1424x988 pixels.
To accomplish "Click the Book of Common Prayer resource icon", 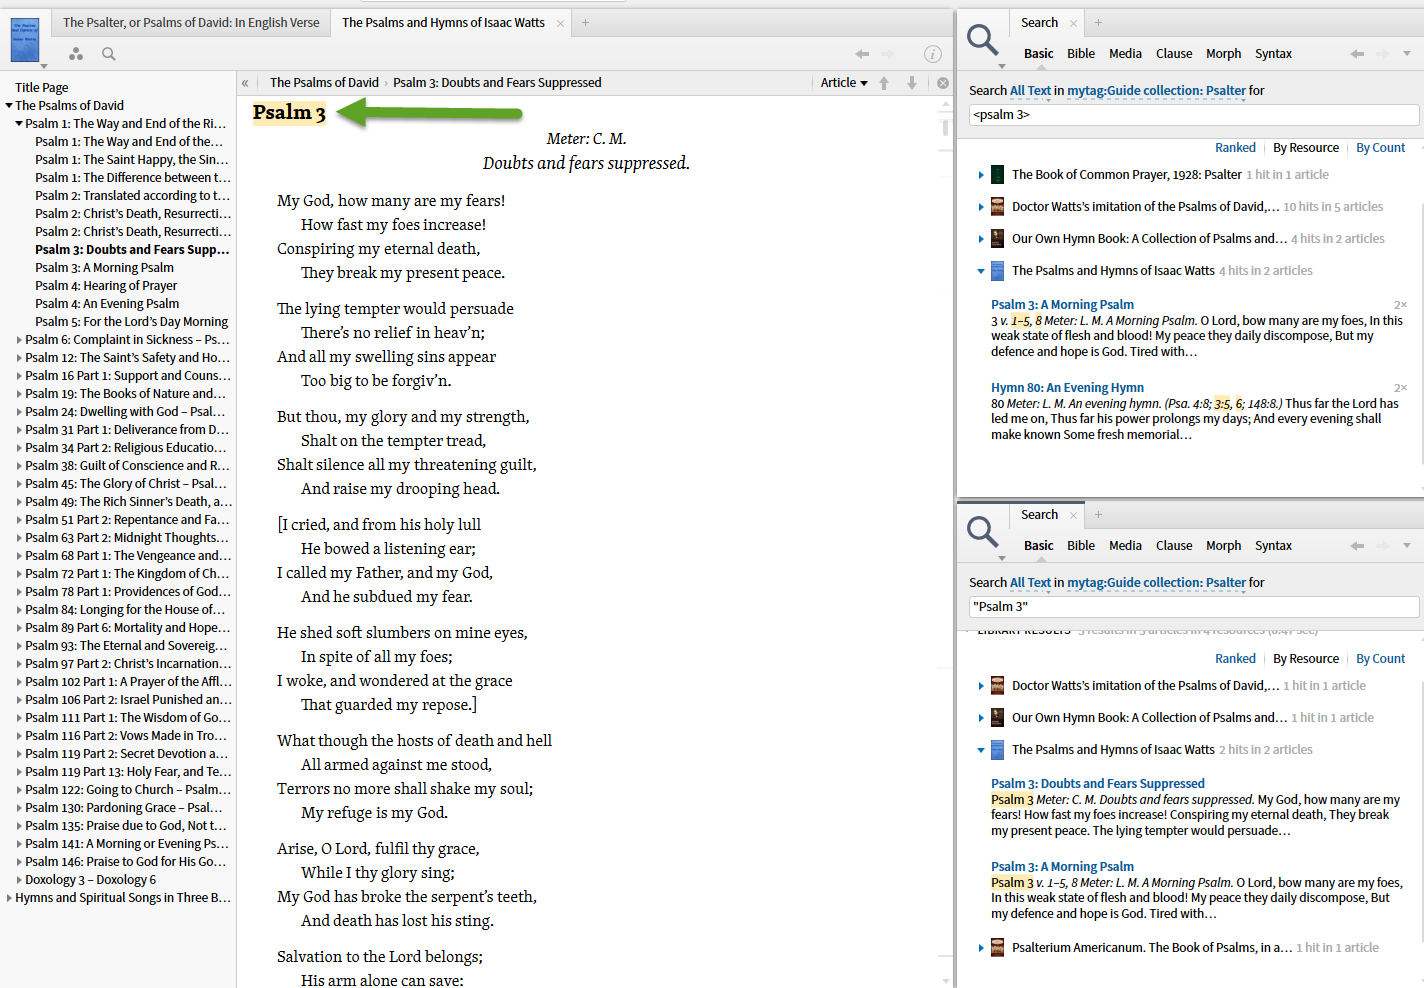I will point(997,175).
